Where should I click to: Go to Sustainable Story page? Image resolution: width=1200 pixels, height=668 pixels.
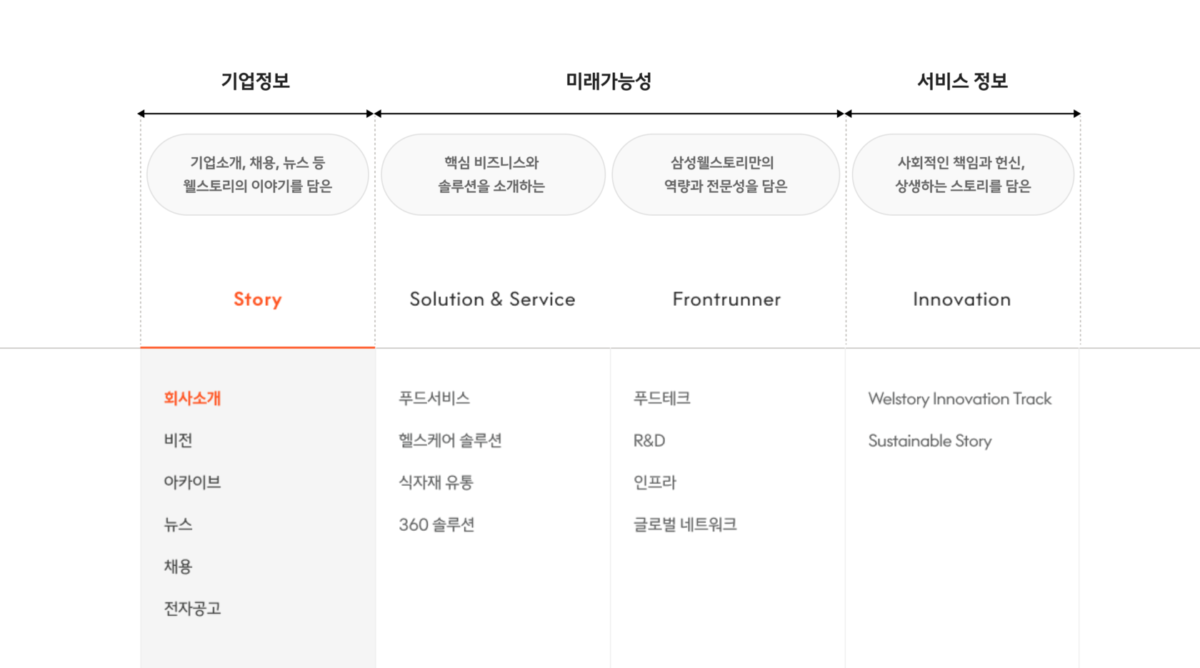(930, 440)
